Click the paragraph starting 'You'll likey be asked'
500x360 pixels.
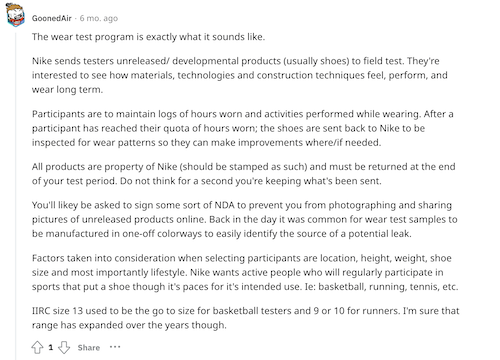(245, 219)
